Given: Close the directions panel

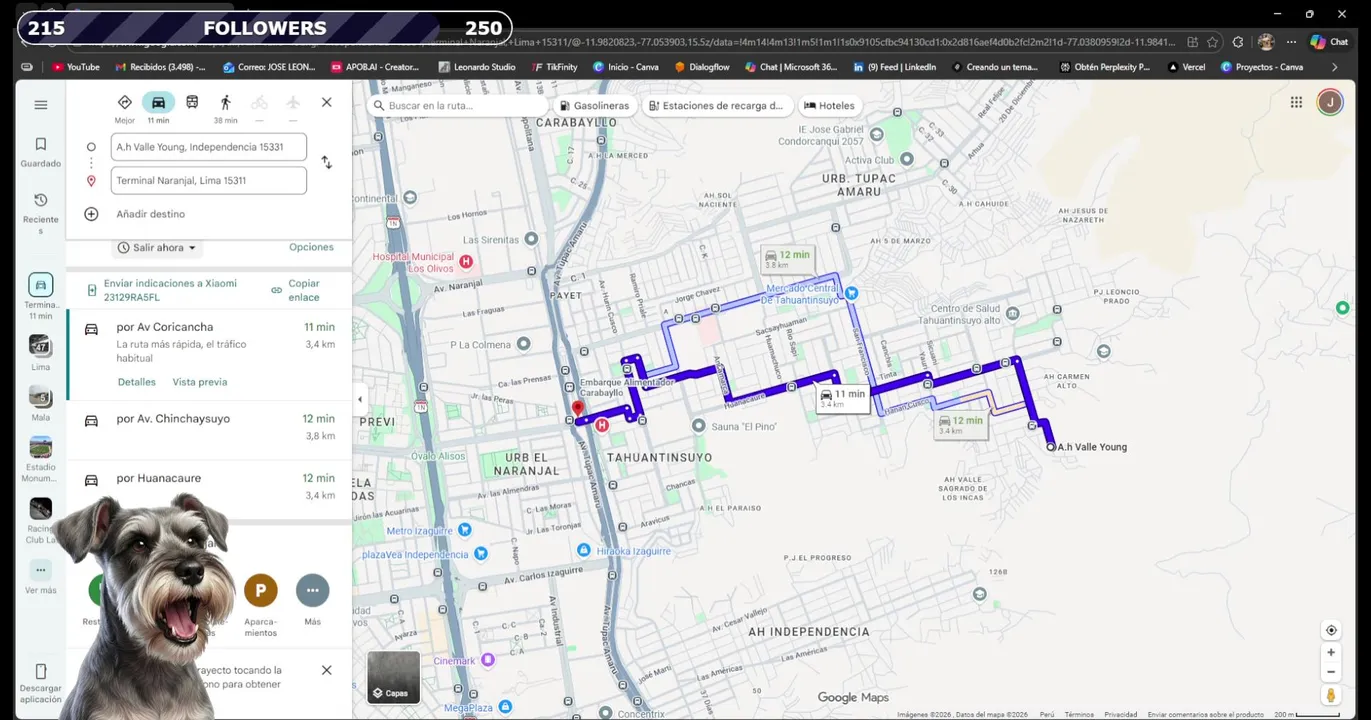Looking at the screenshot, I should point(326,102).
